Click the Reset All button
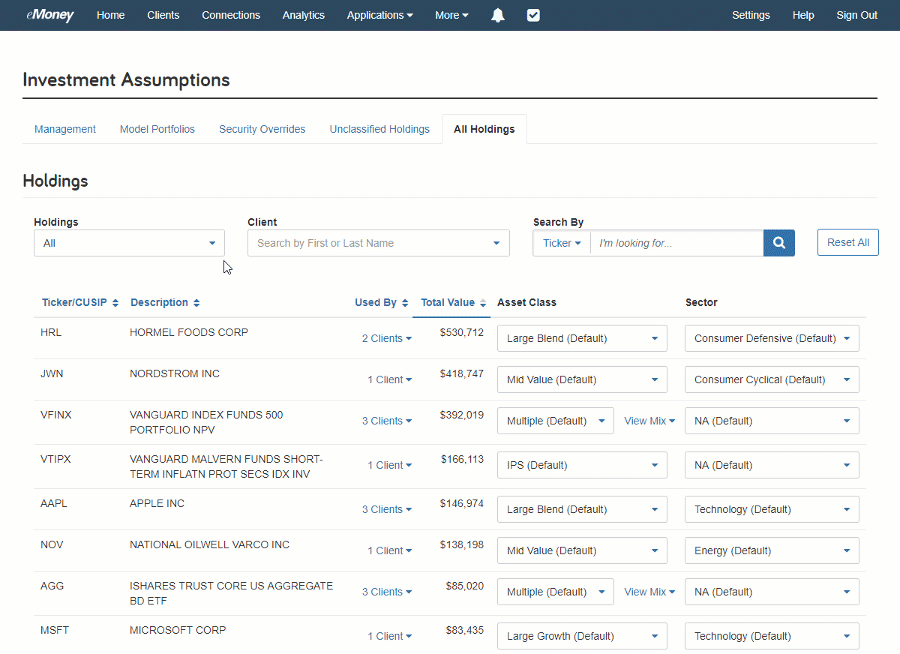 (848, 242)
